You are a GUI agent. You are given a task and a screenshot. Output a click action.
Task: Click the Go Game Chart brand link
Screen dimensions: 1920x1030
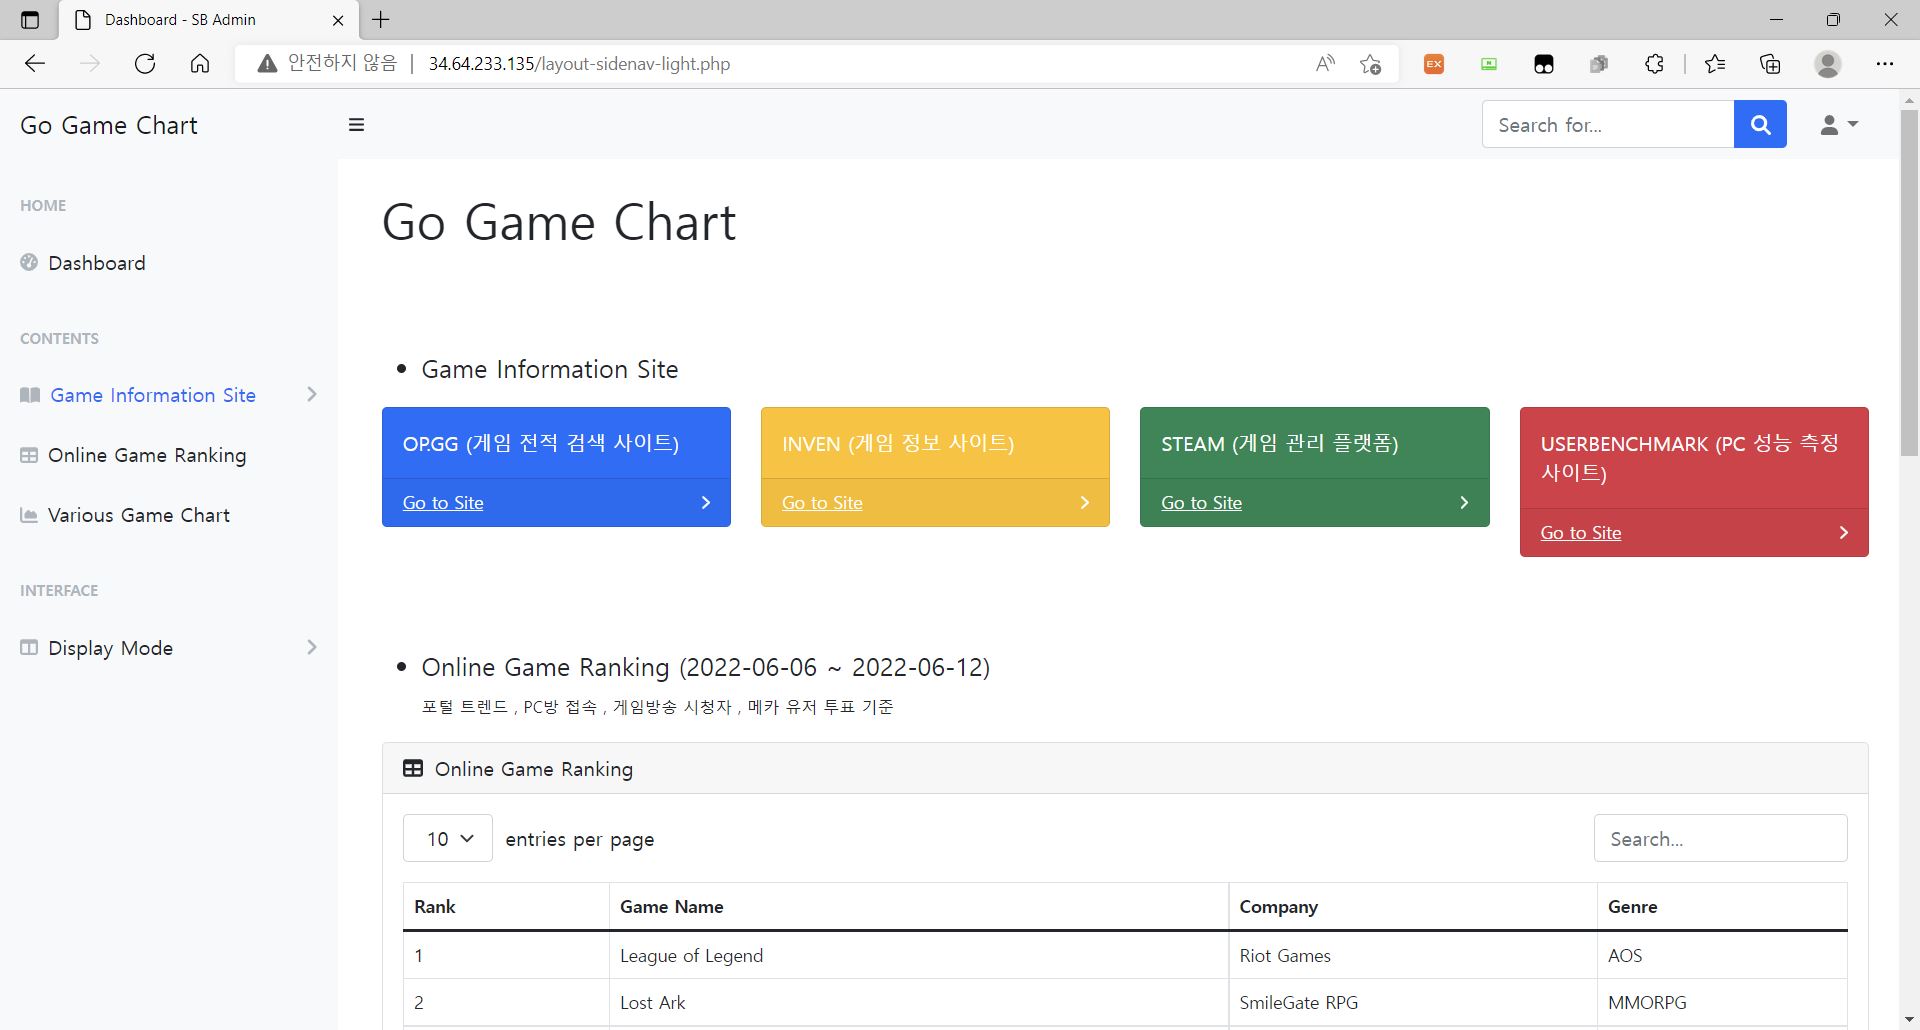click(109, 125)
